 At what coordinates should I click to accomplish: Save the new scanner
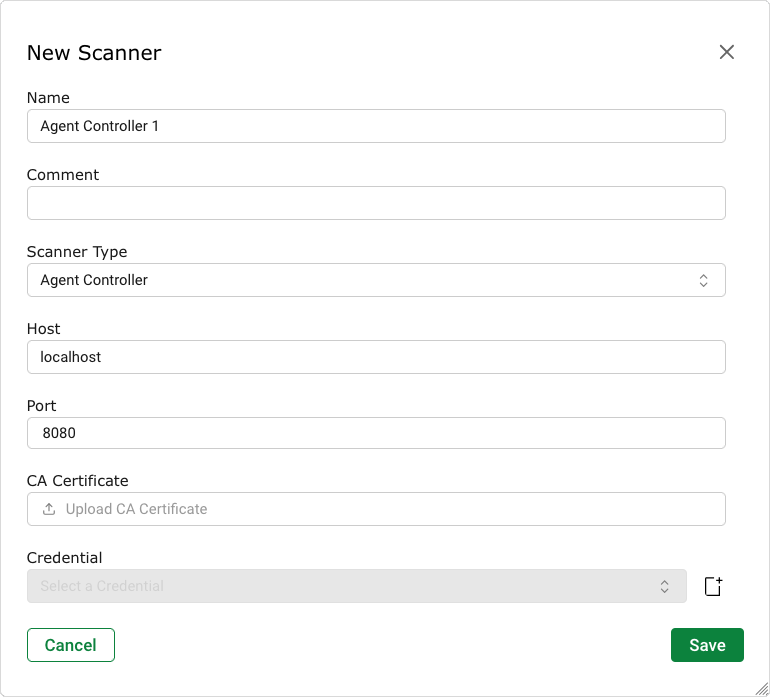pos(707,645)
